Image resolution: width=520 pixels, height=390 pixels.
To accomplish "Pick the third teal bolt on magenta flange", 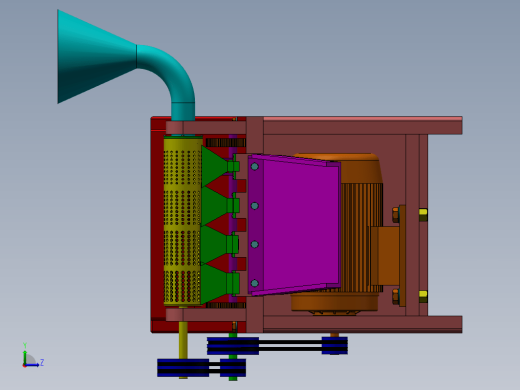I will (x=255, y=244).
